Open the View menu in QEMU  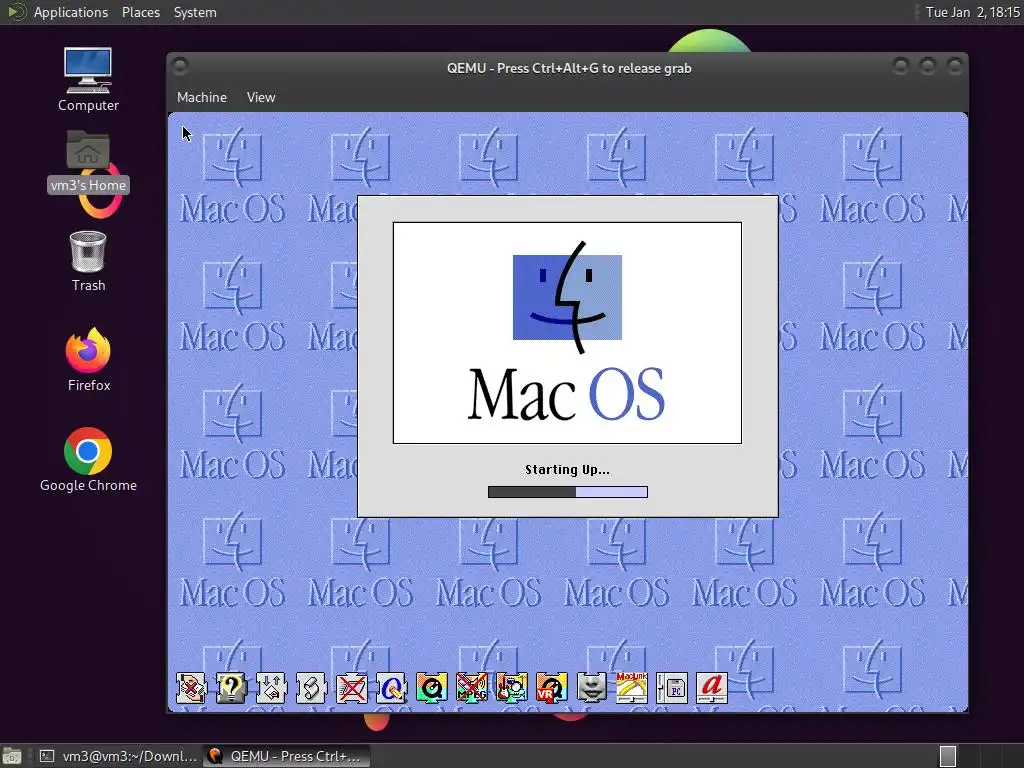point(261,97)
